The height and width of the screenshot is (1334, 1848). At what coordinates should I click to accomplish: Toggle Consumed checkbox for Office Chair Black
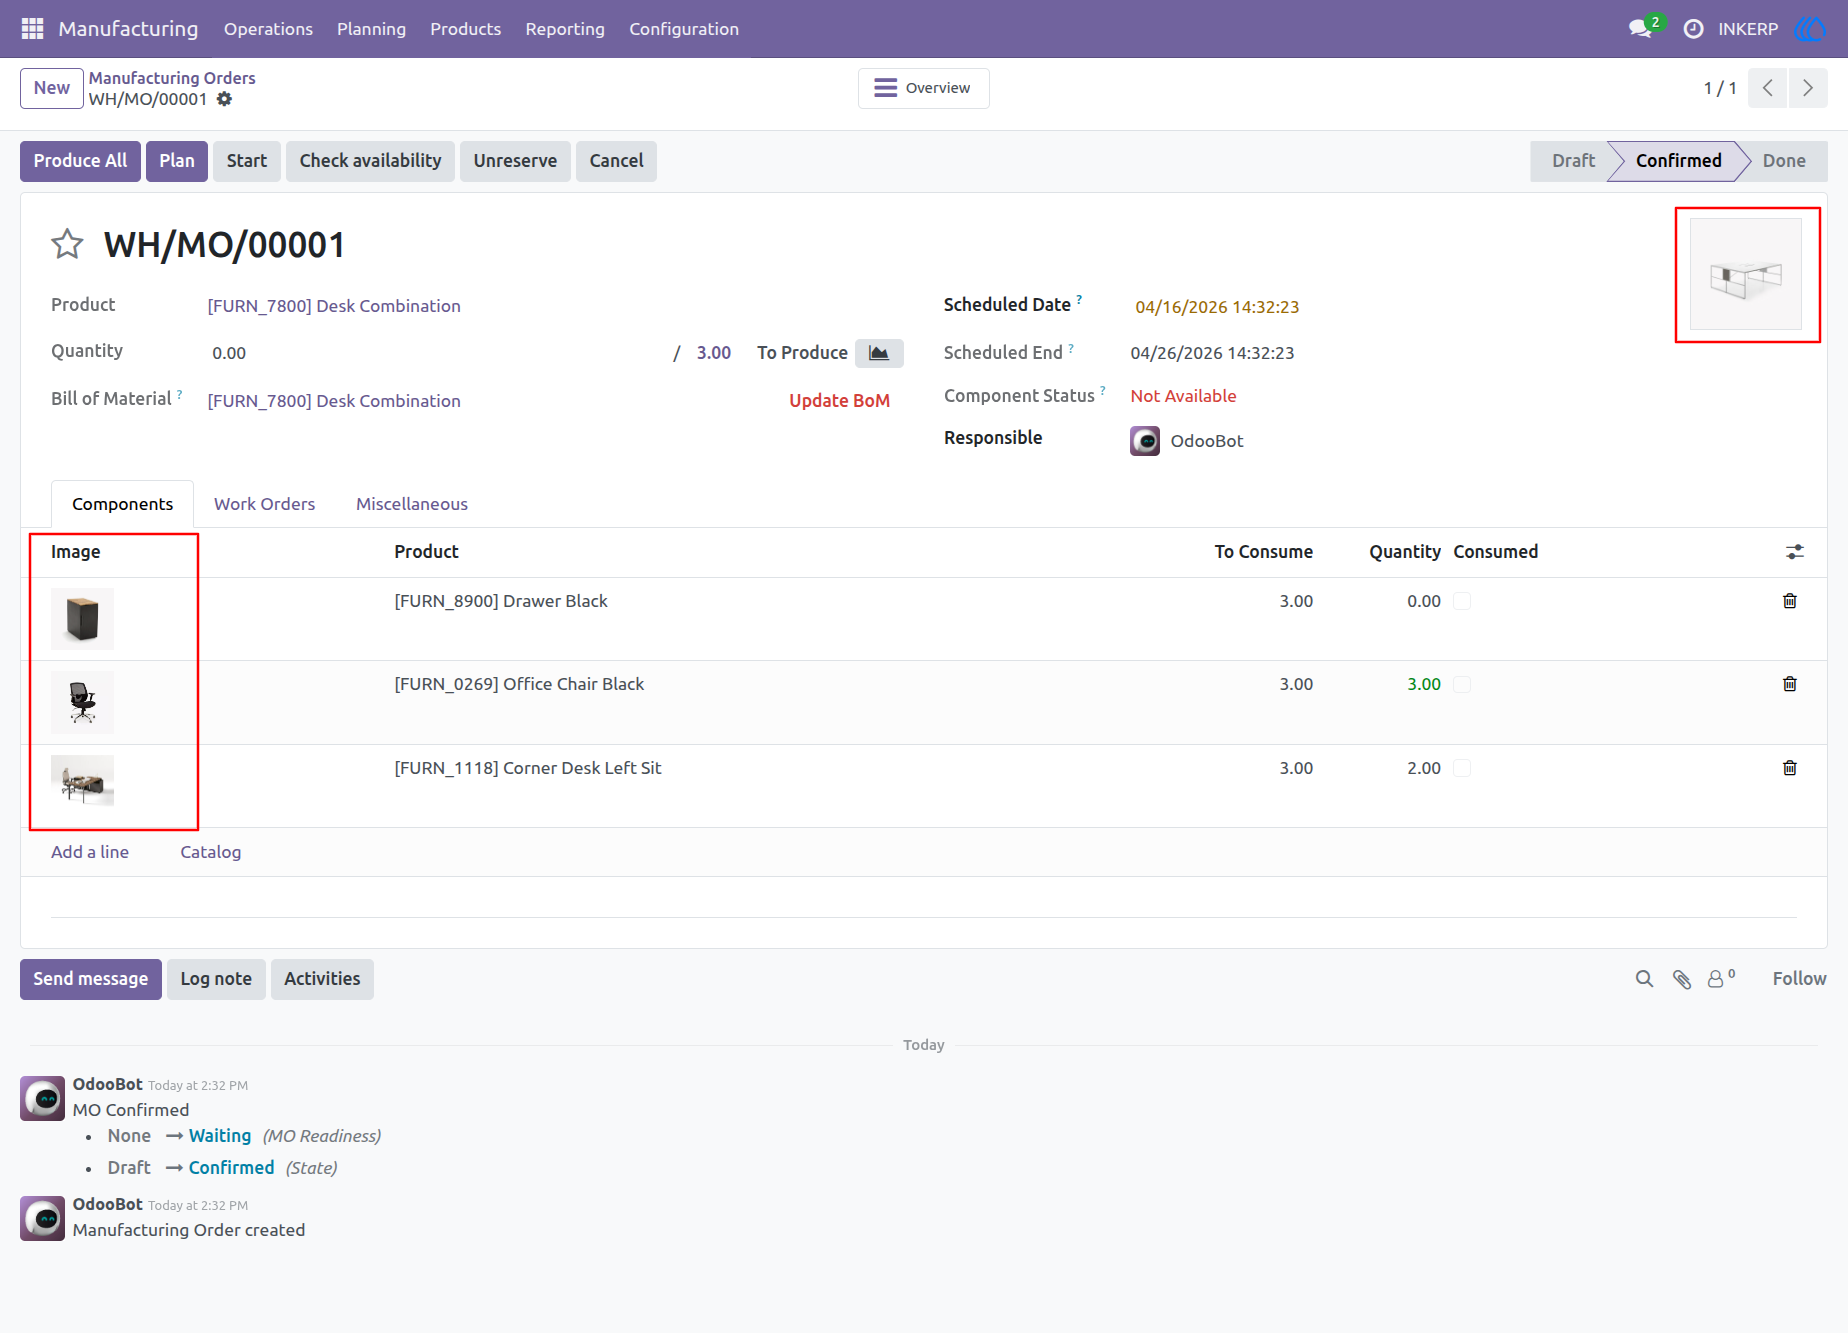(1462, 684)
